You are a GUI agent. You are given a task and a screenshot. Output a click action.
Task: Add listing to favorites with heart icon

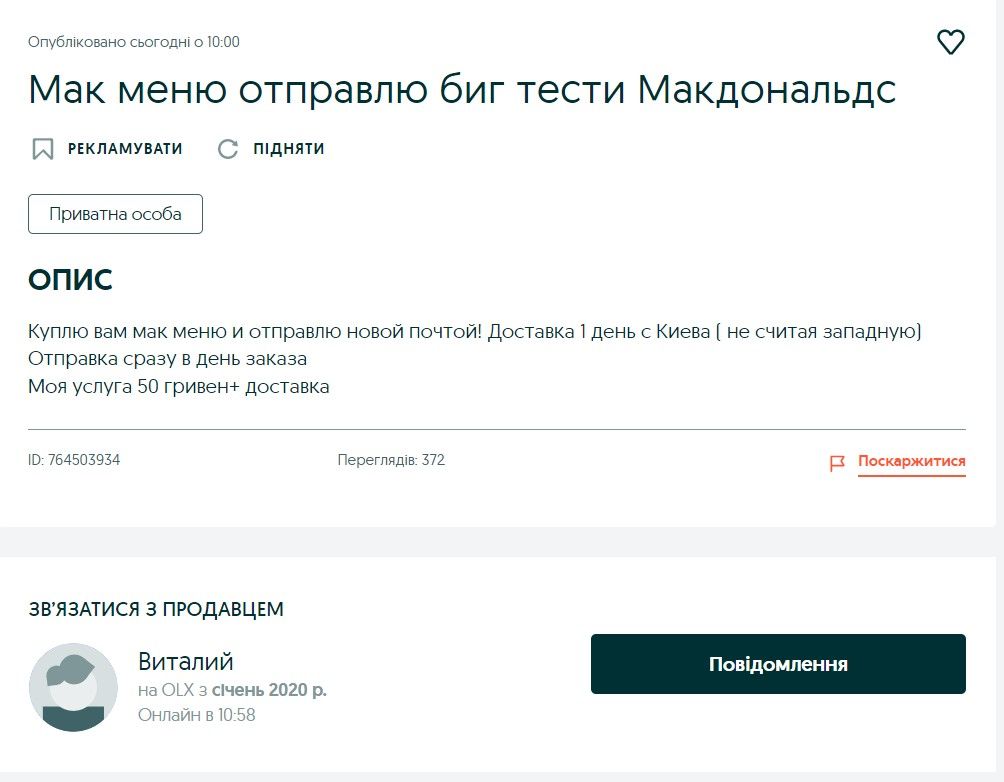tap(950, 42)
